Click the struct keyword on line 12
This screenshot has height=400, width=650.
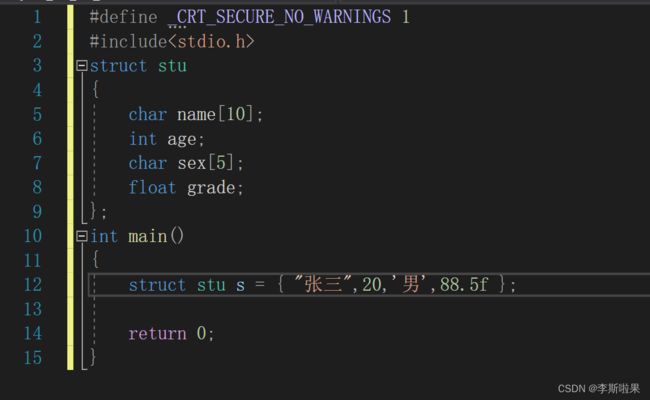[x=157, y=285]
